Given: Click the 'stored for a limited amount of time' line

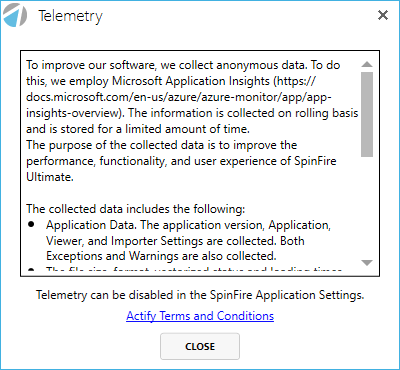Looking at the screenshot, I should pyautogui.click(x=138, y=129).
